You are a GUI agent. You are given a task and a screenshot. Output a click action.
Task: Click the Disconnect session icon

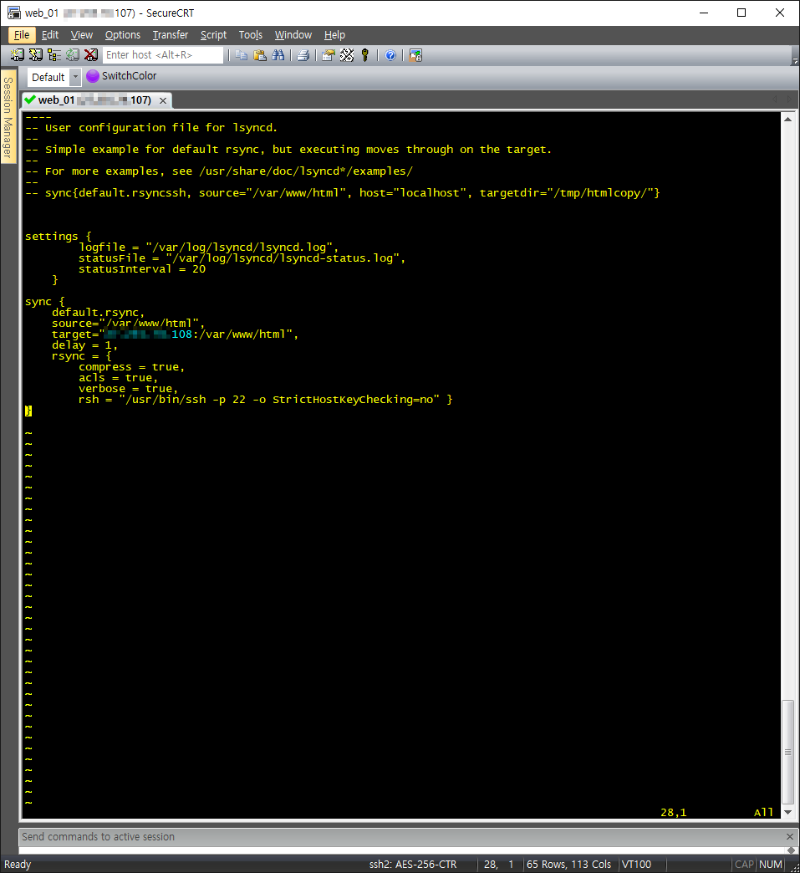coord(91,56)
